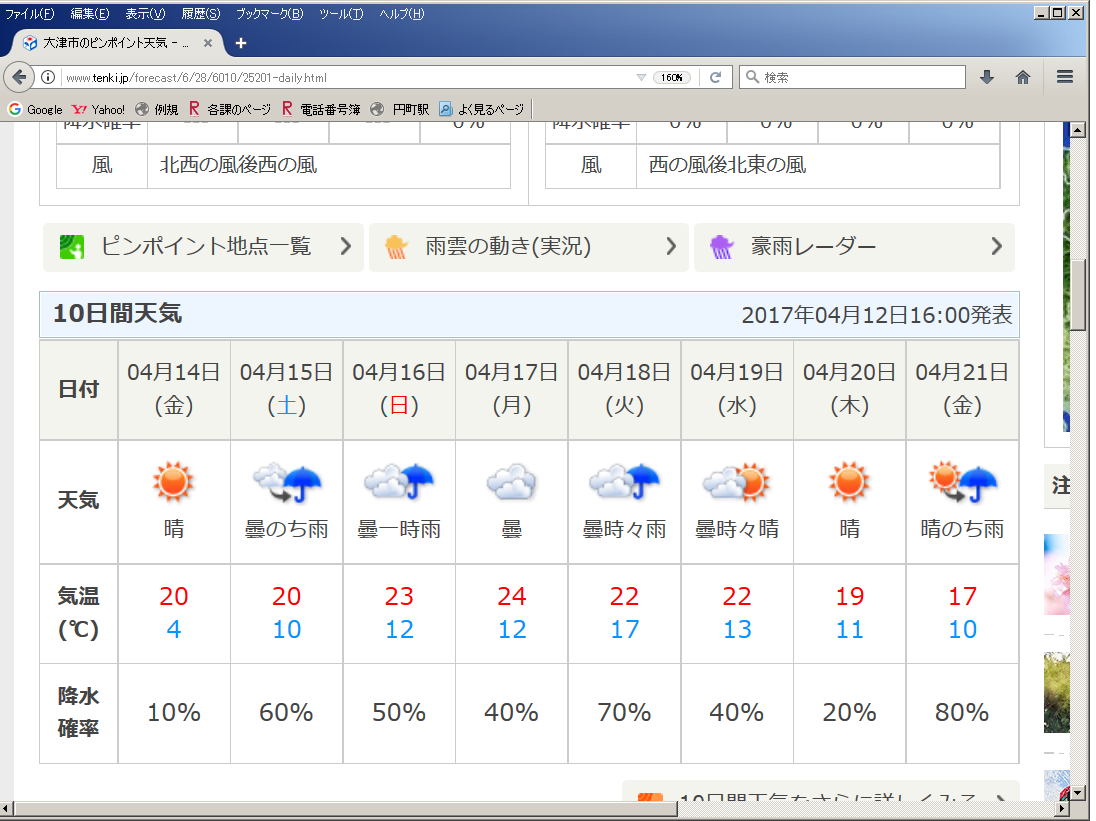Click the vertical scrollbar thumb
Image resolution: width=1096 pixels, height=821 pixels.
1077,294
